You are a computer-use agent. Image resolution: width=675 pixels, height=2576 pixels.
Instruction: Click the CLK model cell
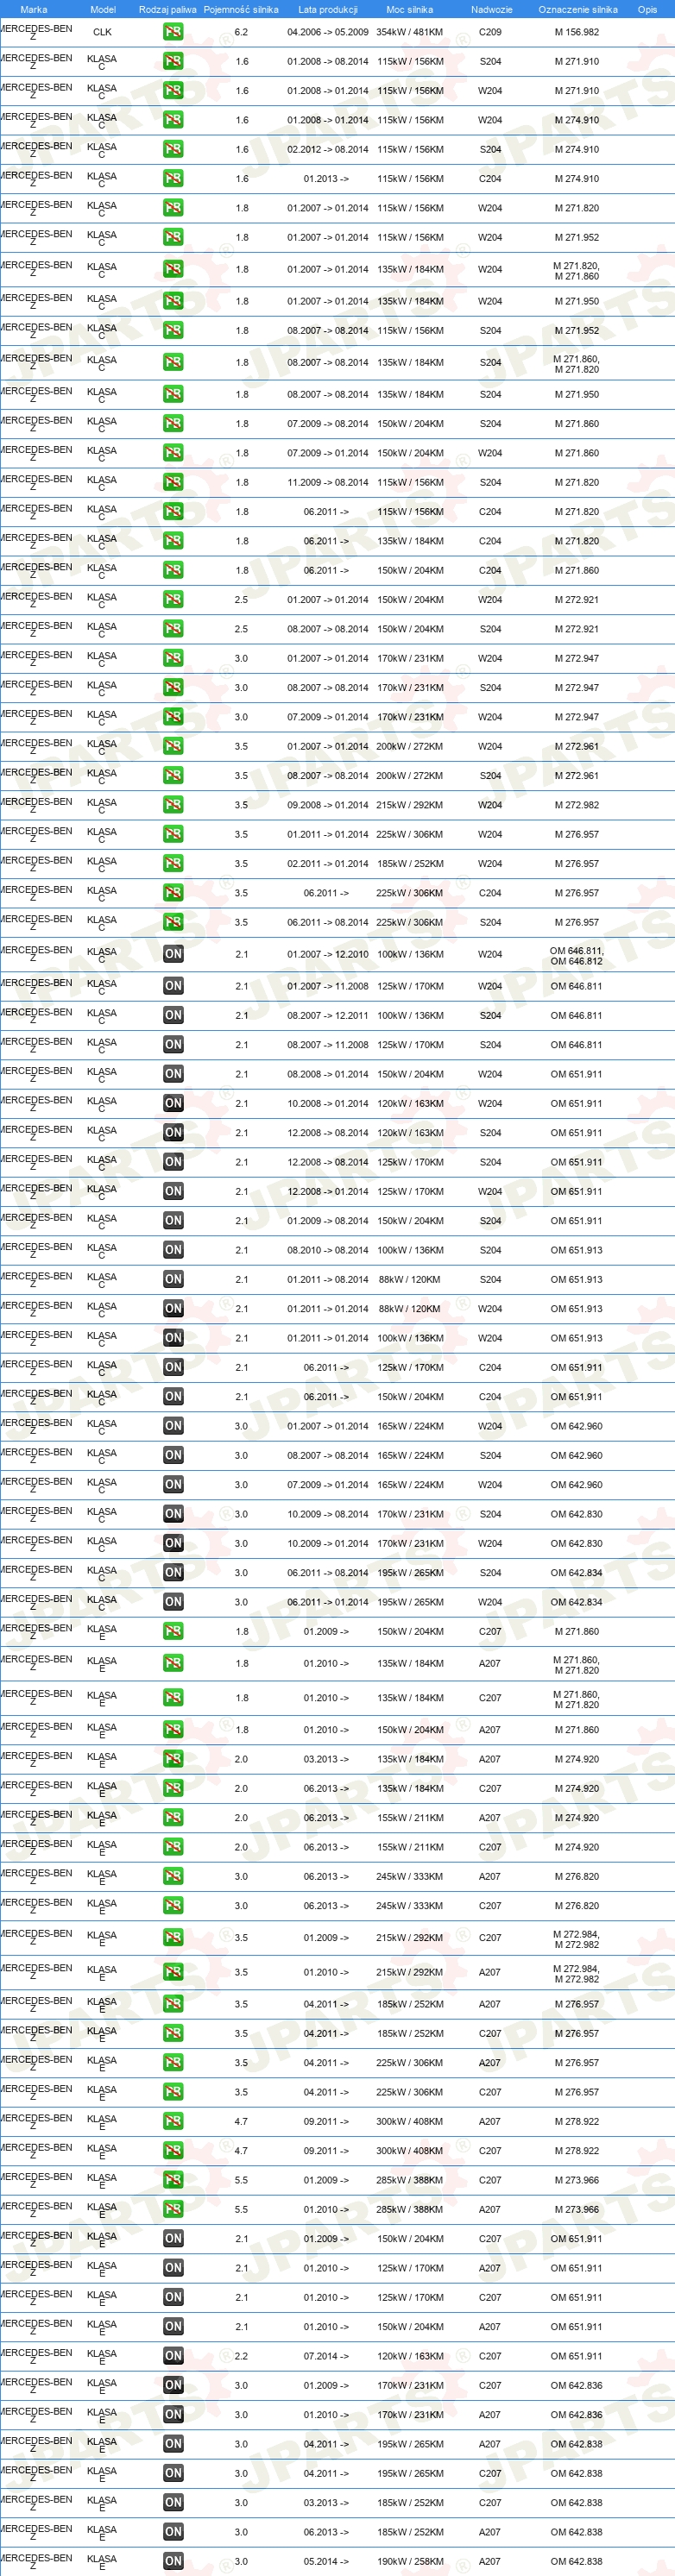[102, 32]
